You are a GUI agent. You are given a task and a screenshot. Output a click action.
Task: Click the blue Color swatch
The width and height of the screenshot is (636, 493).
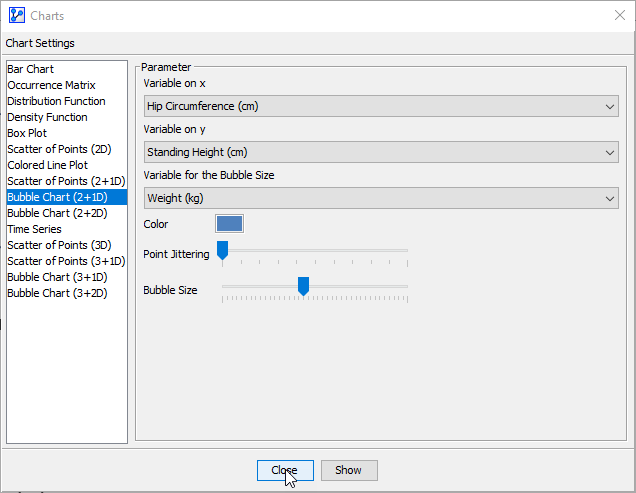(229, 224)
